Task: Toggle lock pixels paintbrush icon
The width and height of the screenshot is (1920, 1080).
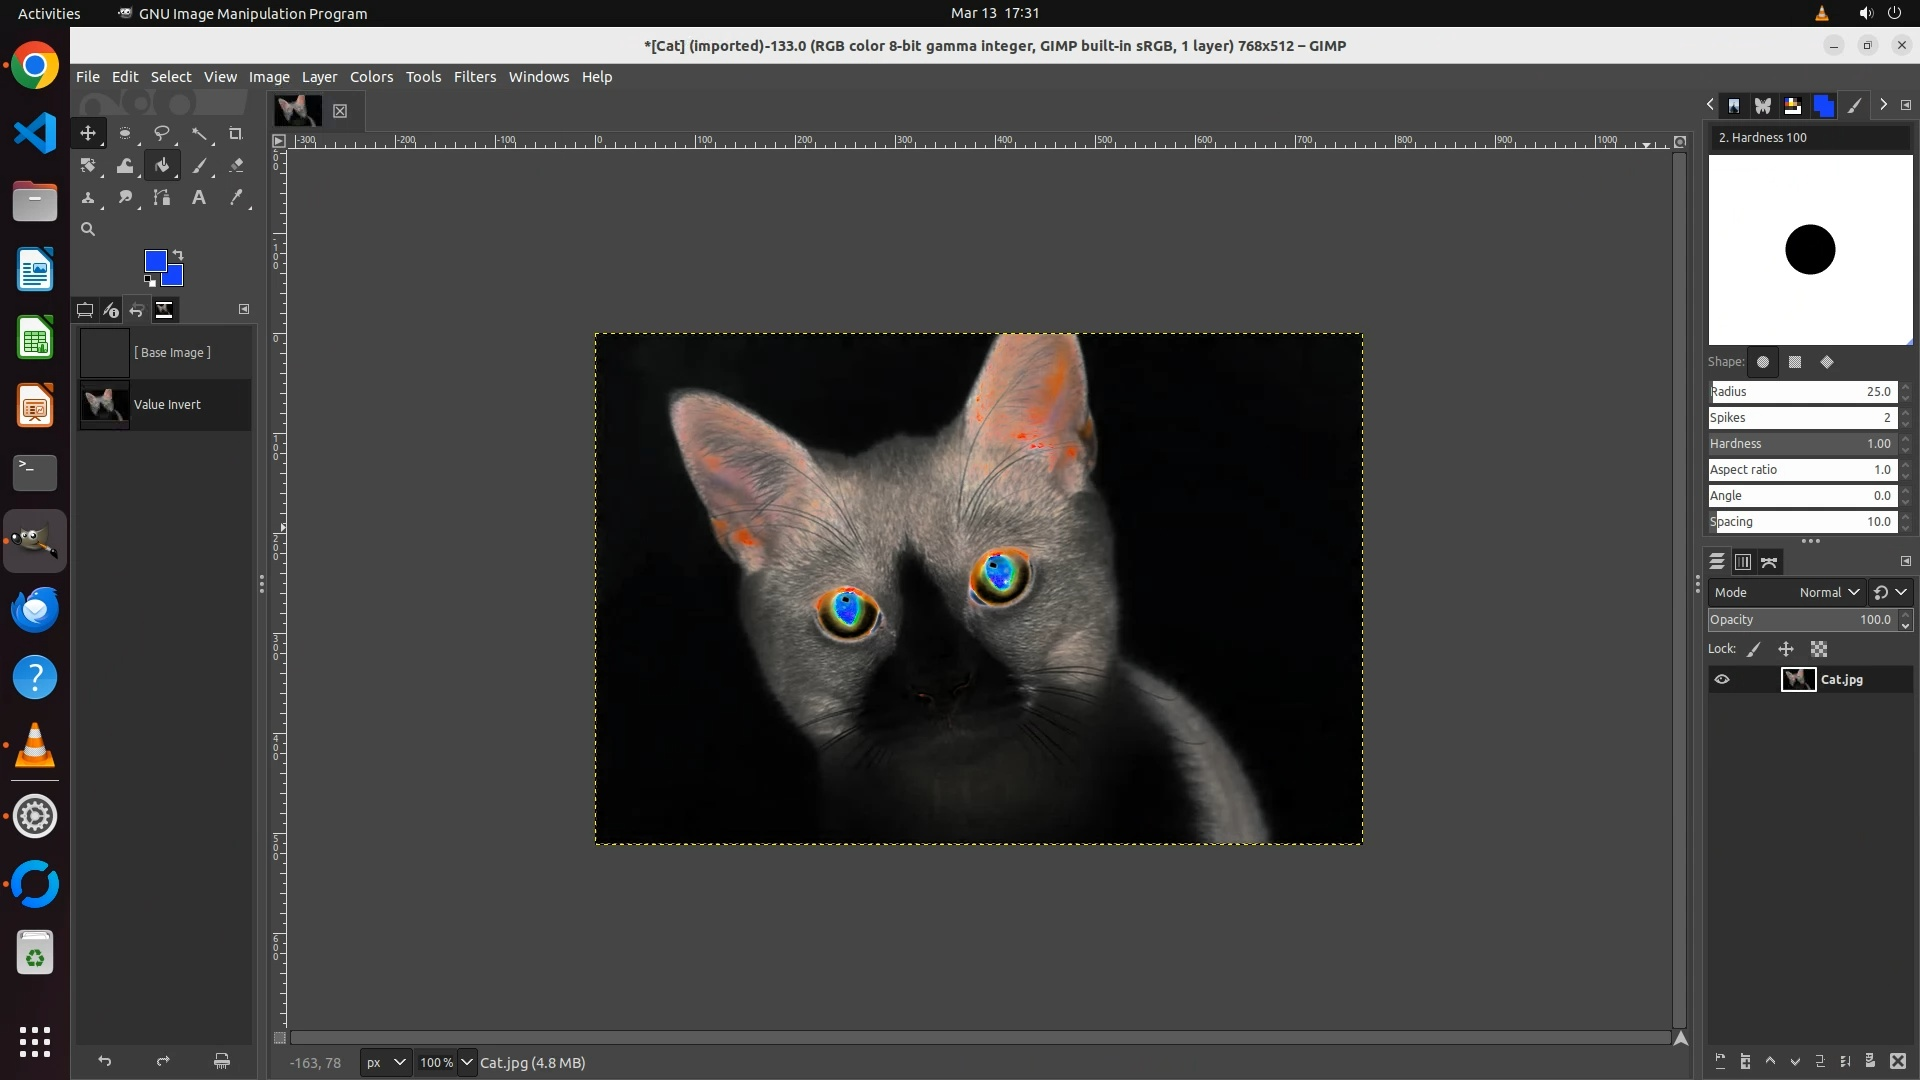Action: point(1754,650)
